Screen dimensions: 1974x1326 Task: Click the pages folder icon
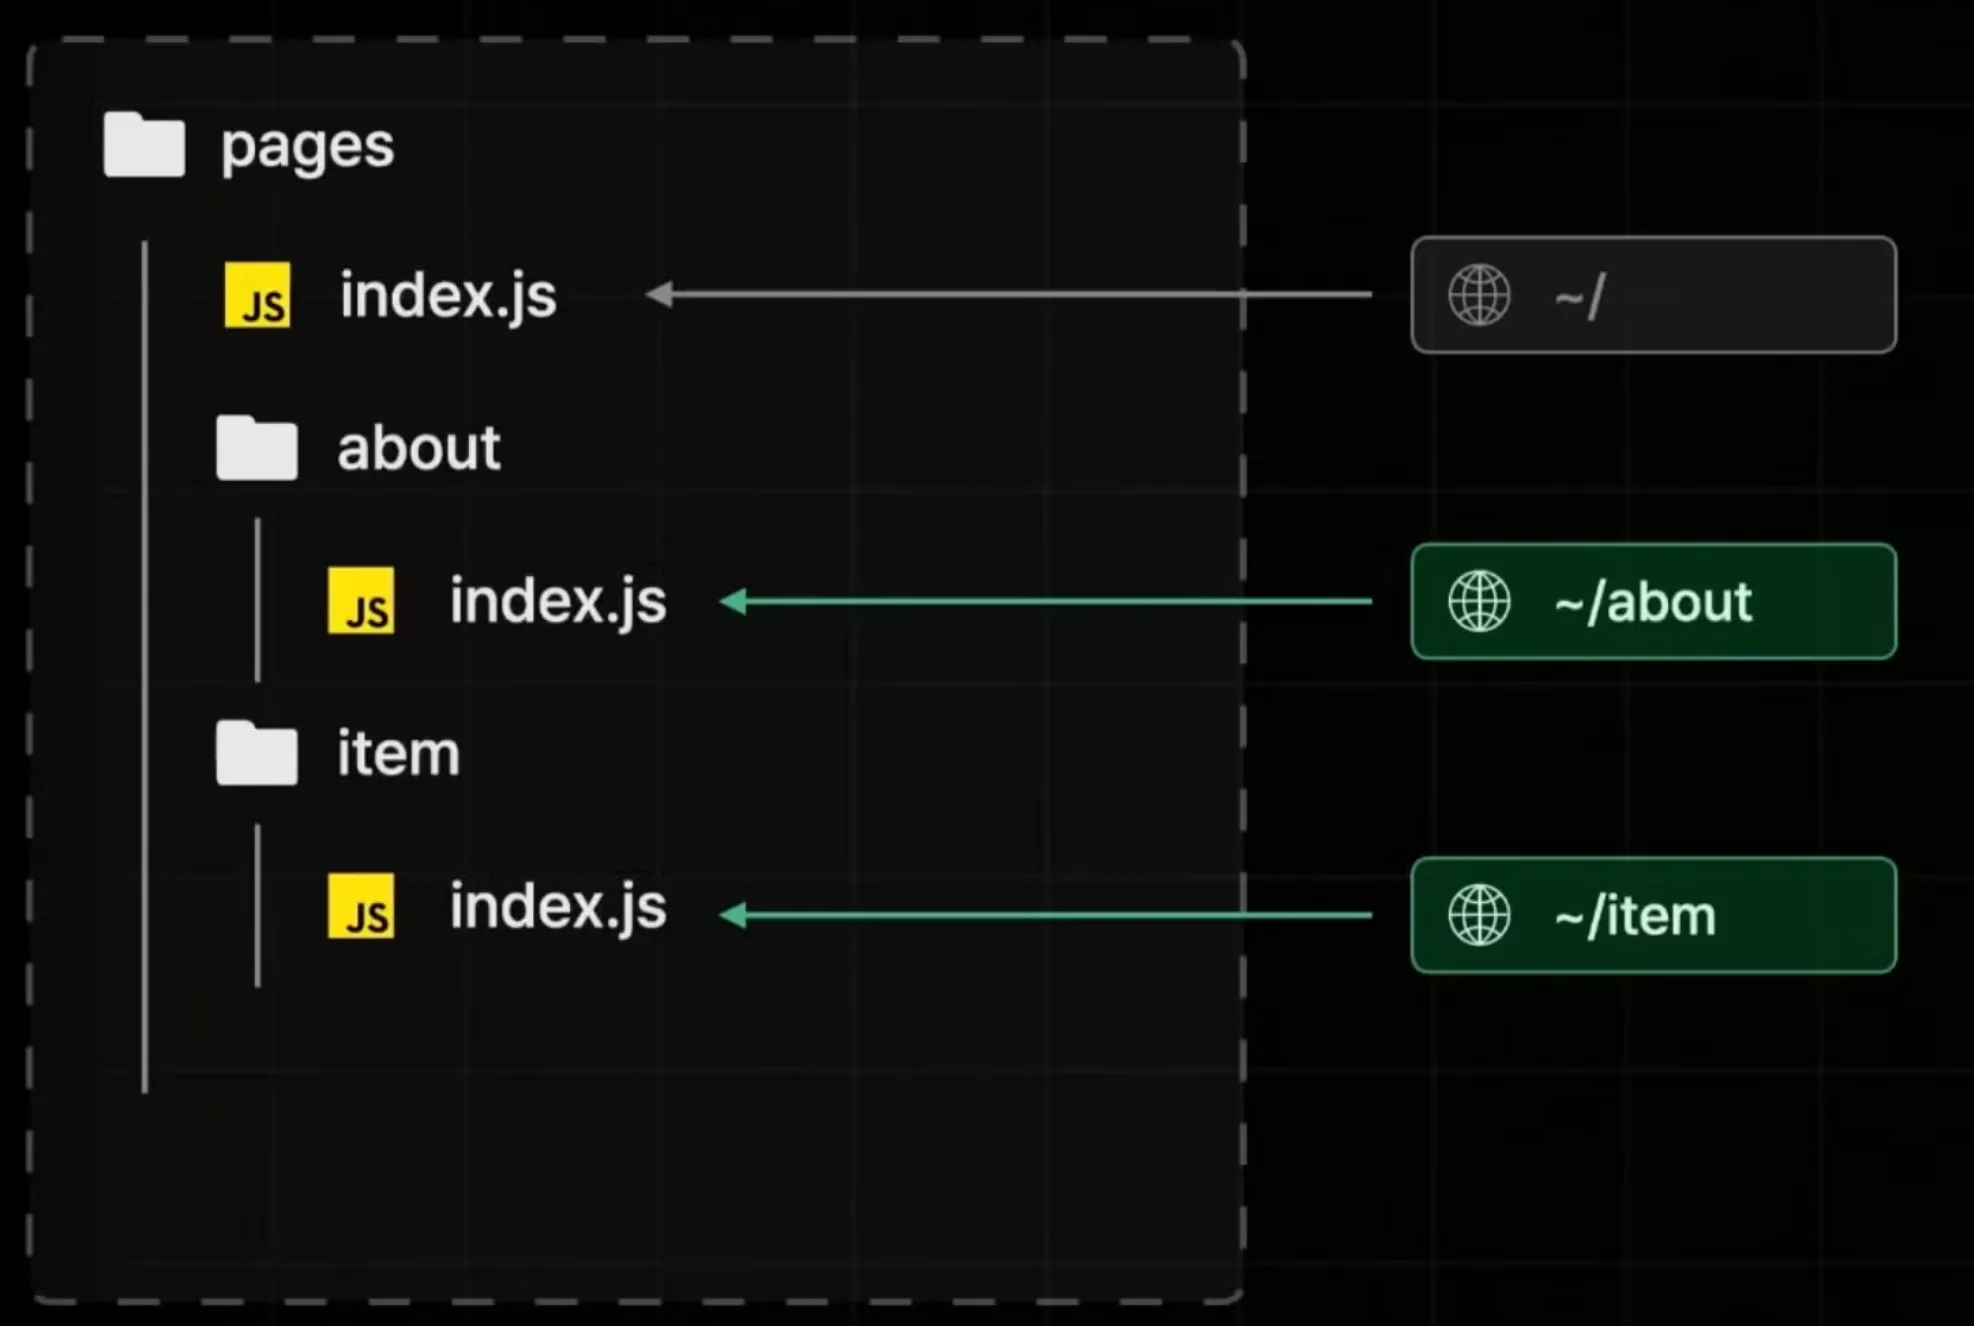point(144,146)
